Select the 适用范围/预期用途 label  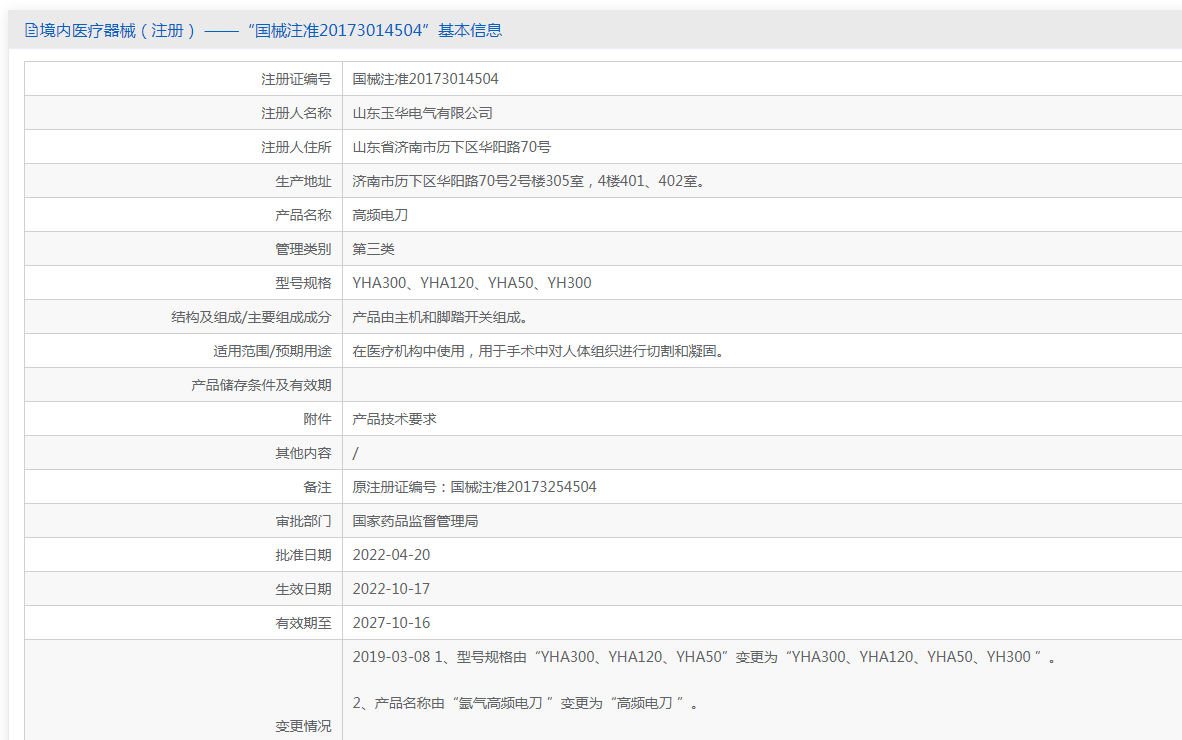point(272,351)
